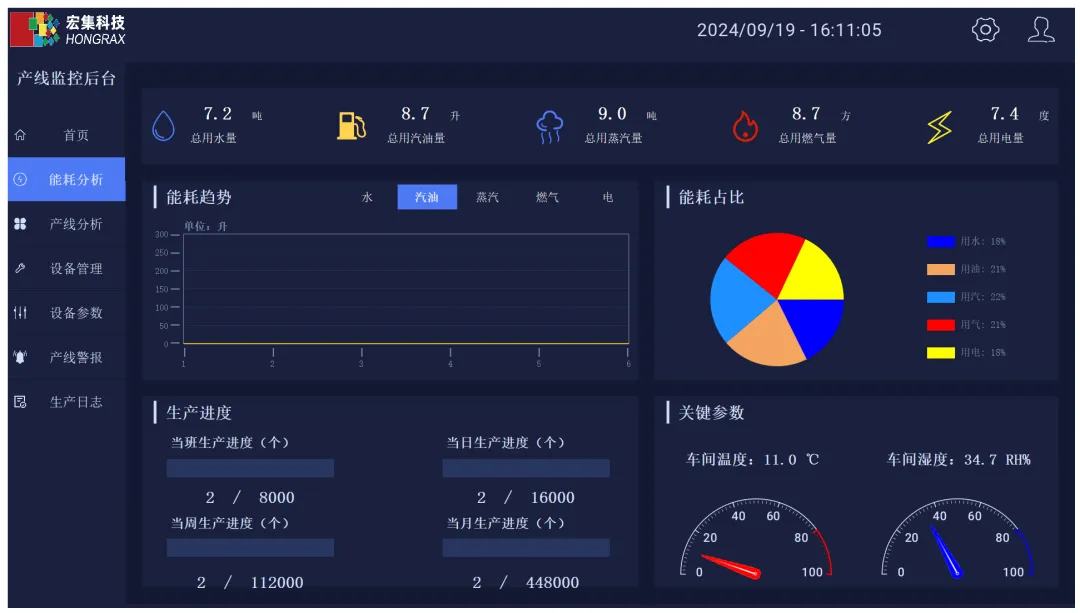
Task: Click the lightning-circle icon beside 能耗分析
Action: [x=21, y=179]
